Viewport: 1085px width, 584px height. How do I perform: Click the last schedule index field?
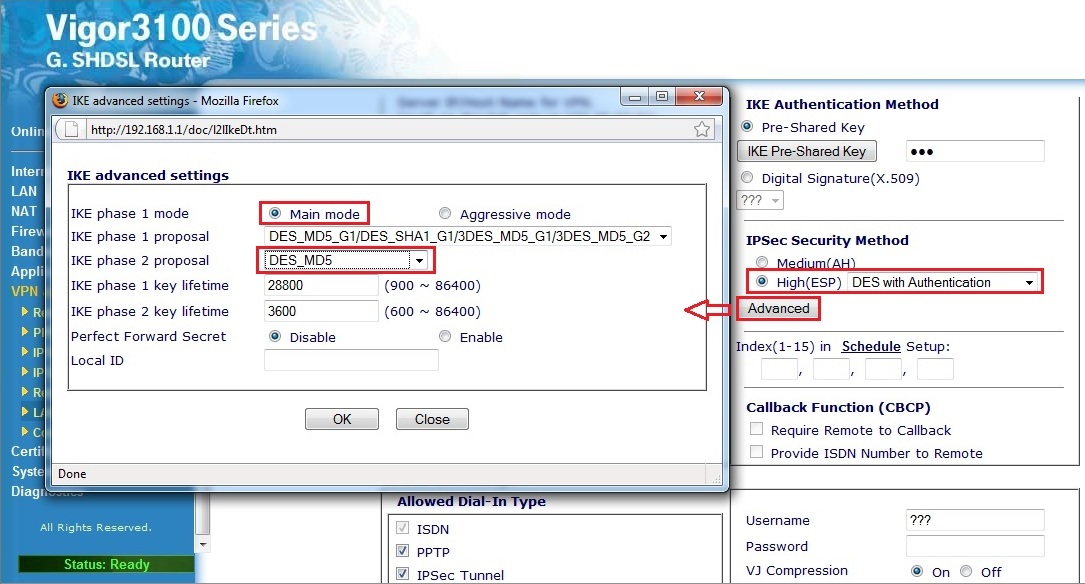click(935, 369)
